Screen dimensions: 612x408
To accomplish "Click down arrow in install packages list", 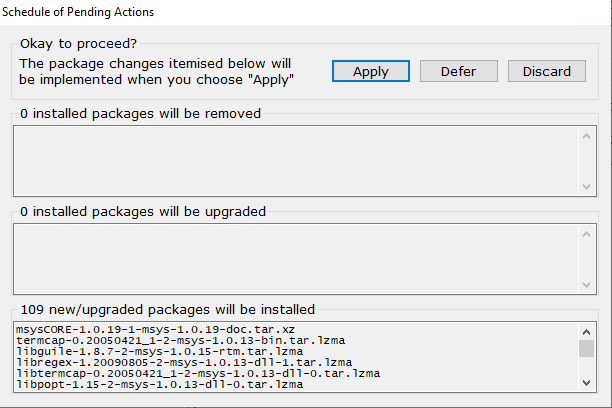I will click(x=586, y=383).
